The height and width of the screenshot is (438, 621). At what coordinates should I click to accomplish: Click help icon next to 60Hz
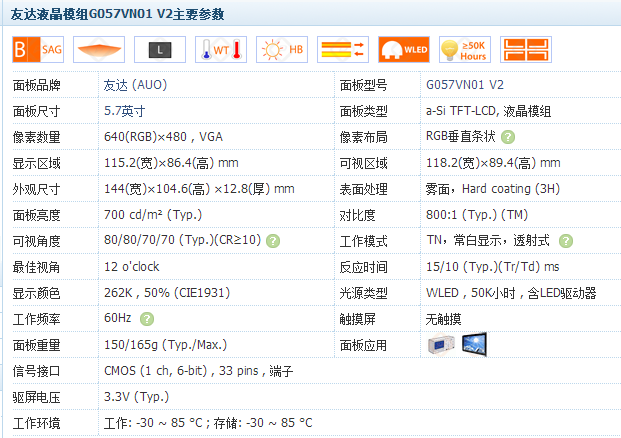147,319
